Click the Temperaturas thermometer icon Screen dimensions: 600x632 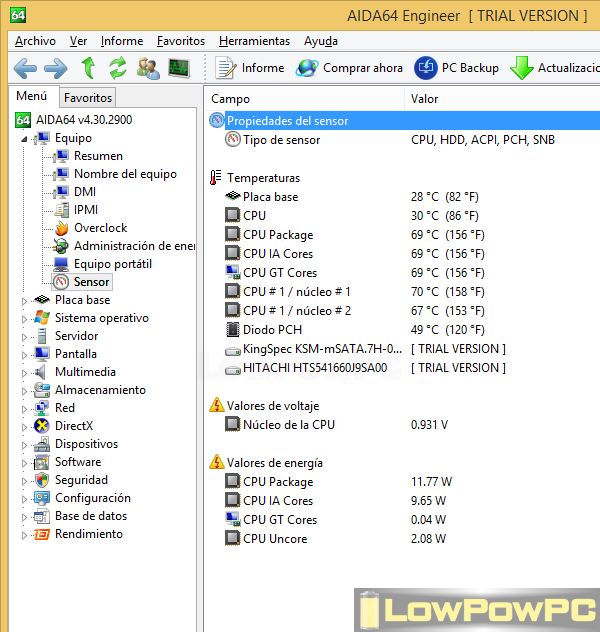point(216,177)
